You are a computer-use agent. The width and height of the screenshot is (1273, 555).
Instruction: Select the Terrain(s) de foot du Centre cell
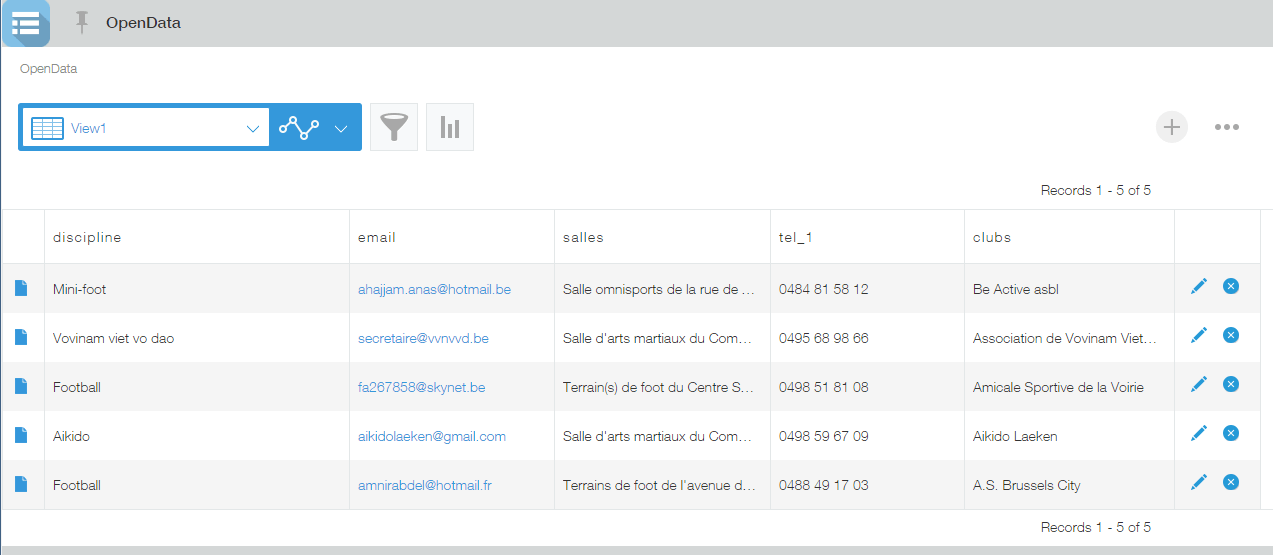[662, 387]
